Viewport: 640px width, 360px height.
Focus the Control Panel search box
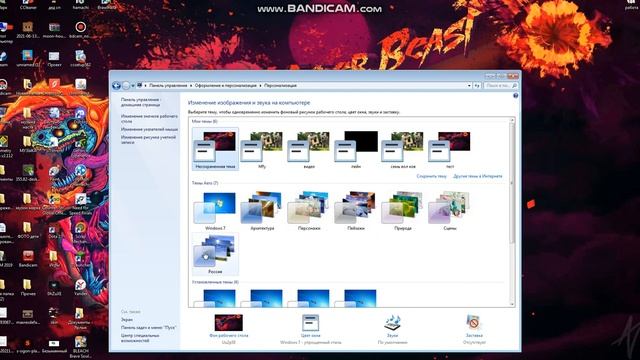coord(500,86)
